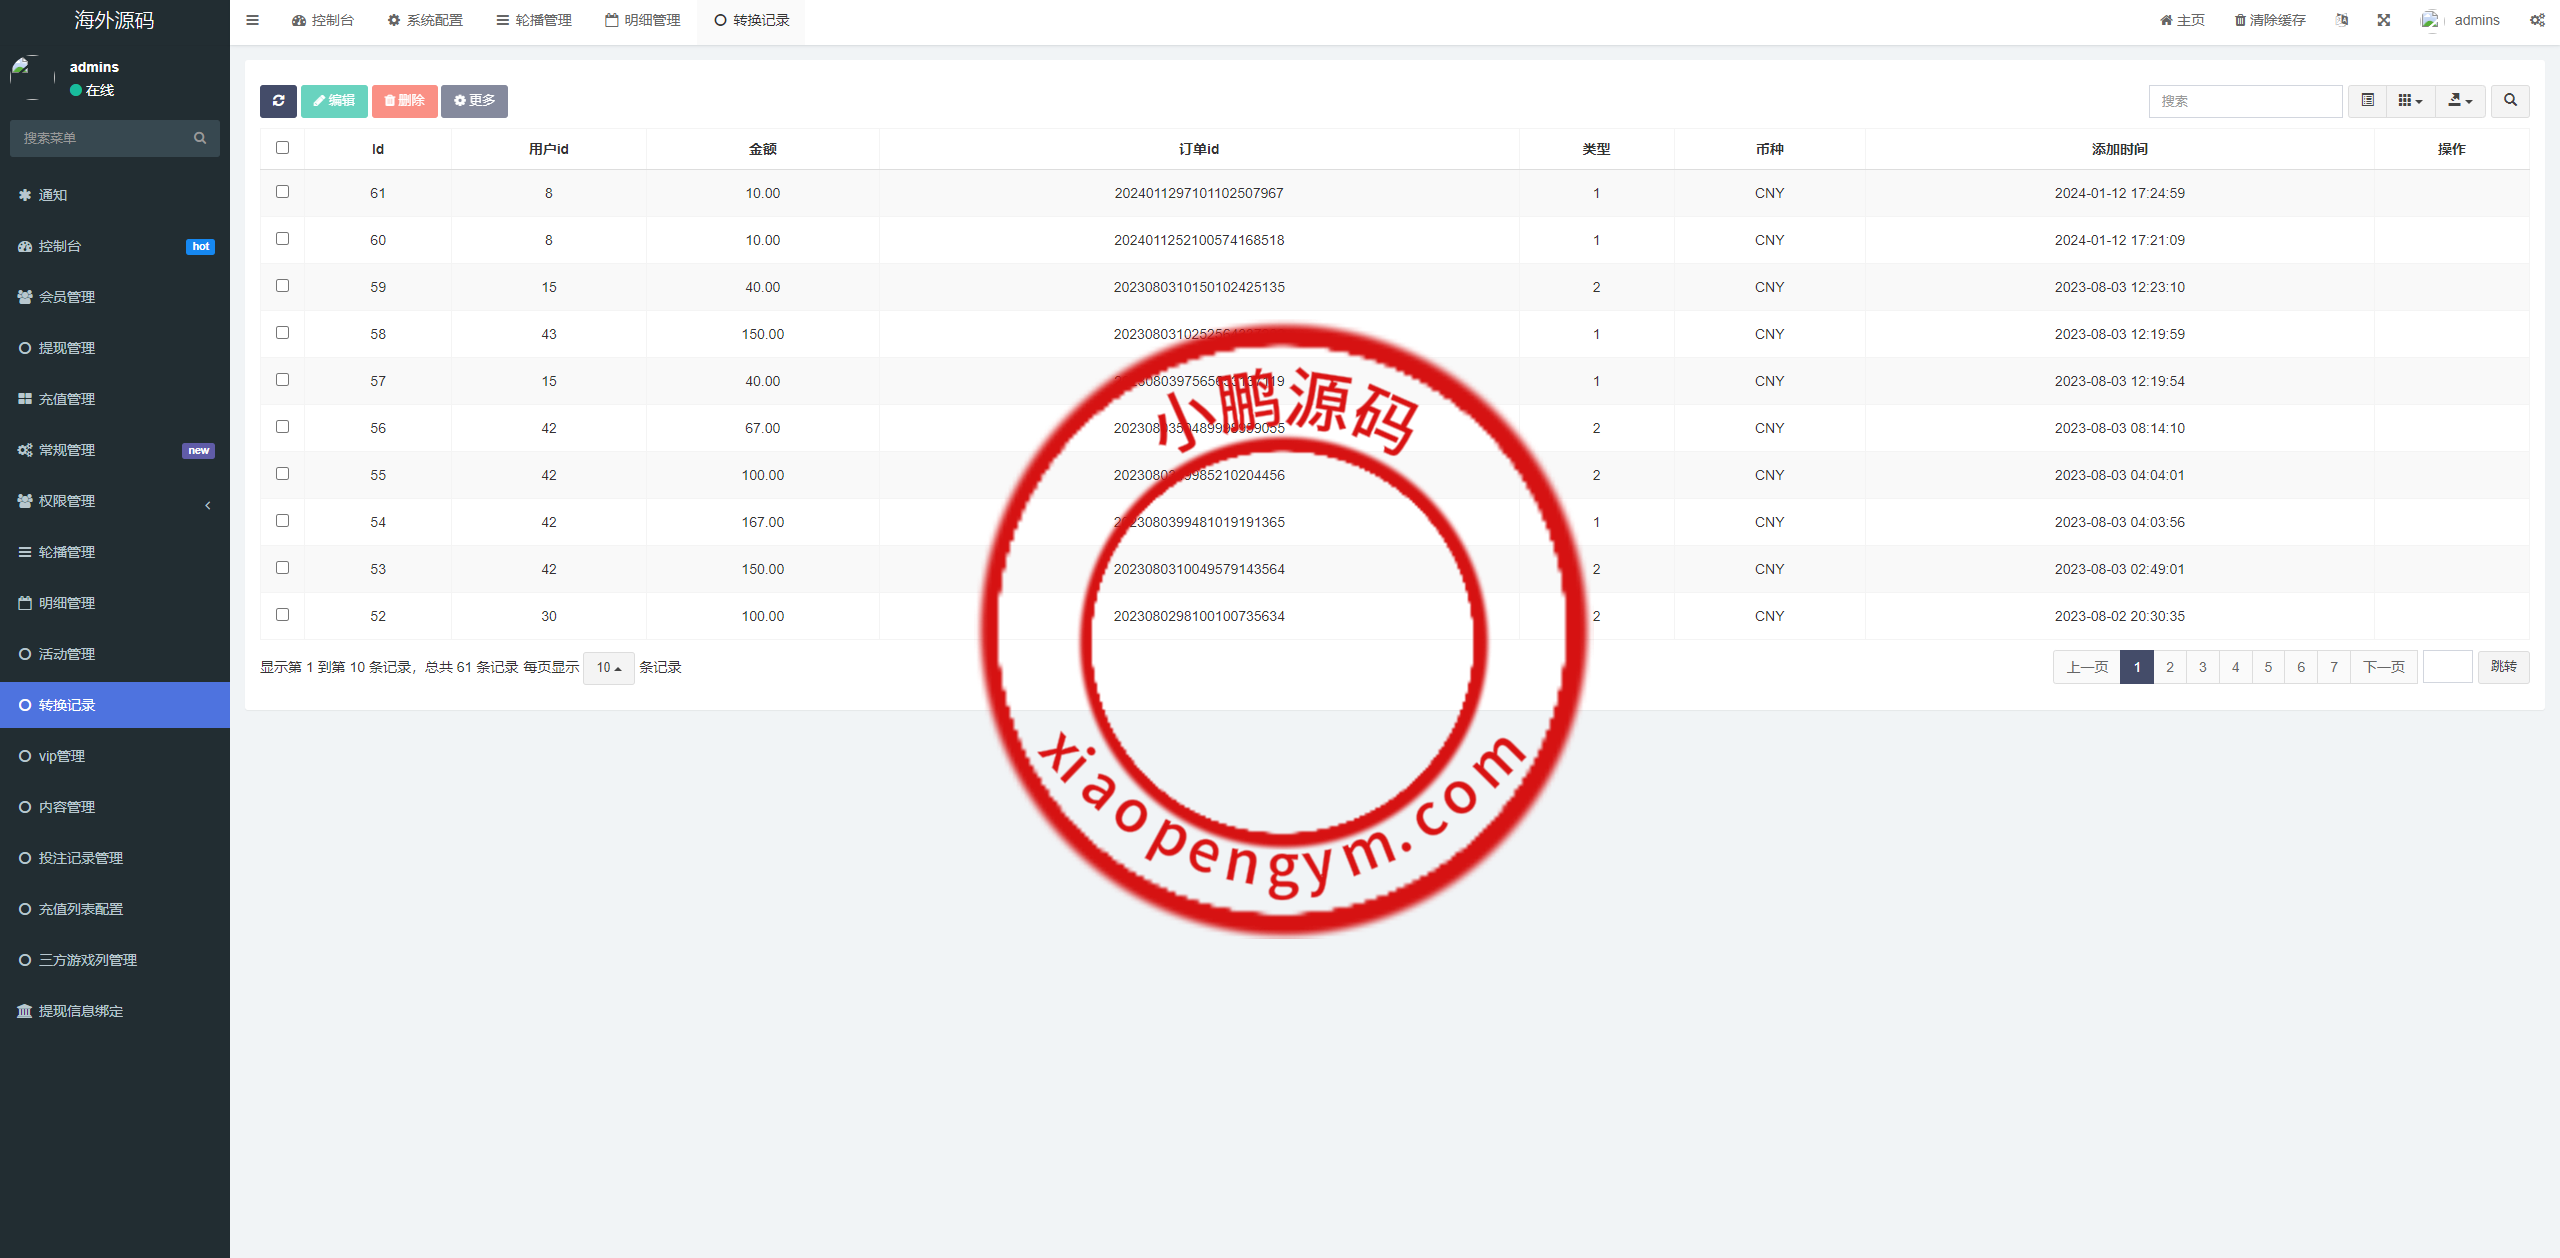Collapse the 权限管理 sidebar section
Image resolution: width=2560 pixels, height=1258 pixels.
(208, 505)
